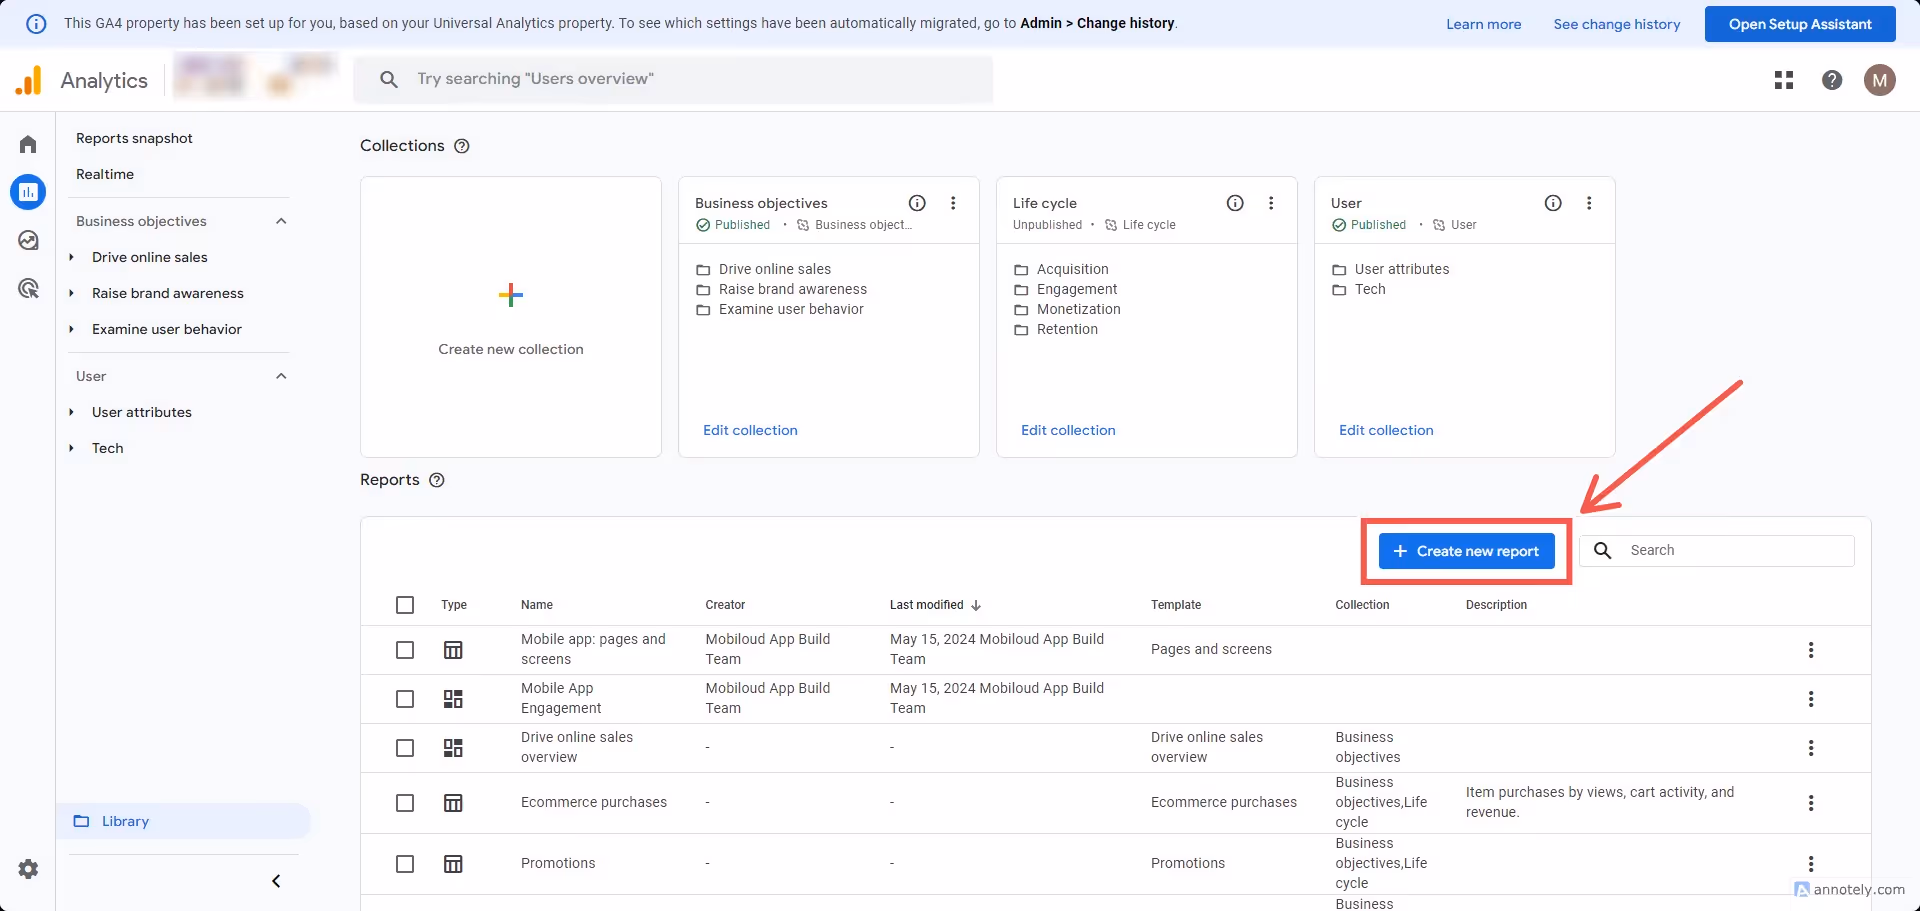Open more options for Drive online sales overview row

1811,748
